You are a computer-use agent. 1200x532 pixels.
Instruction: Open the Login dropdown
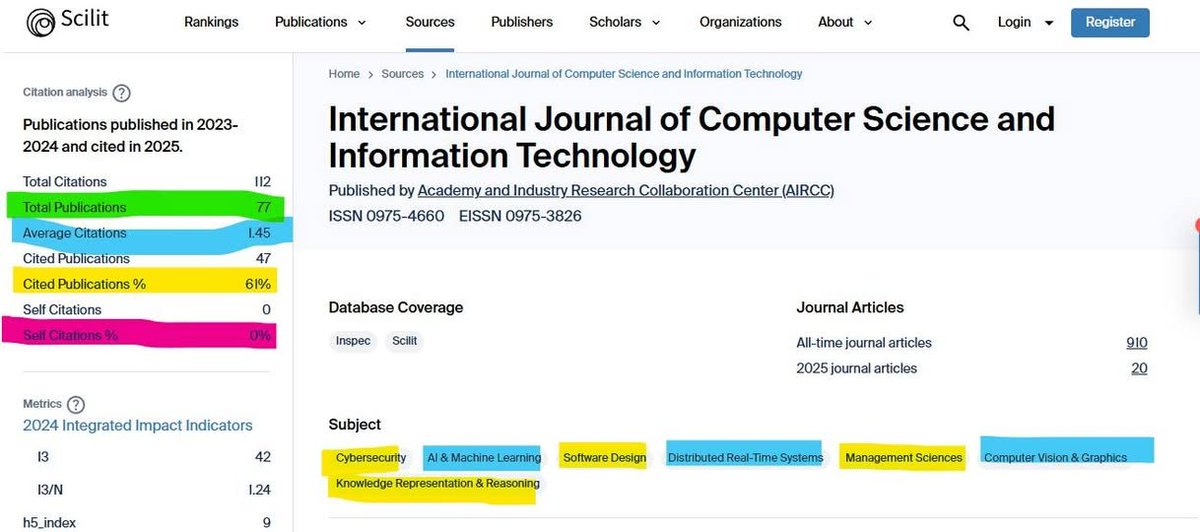(1025, 22)
